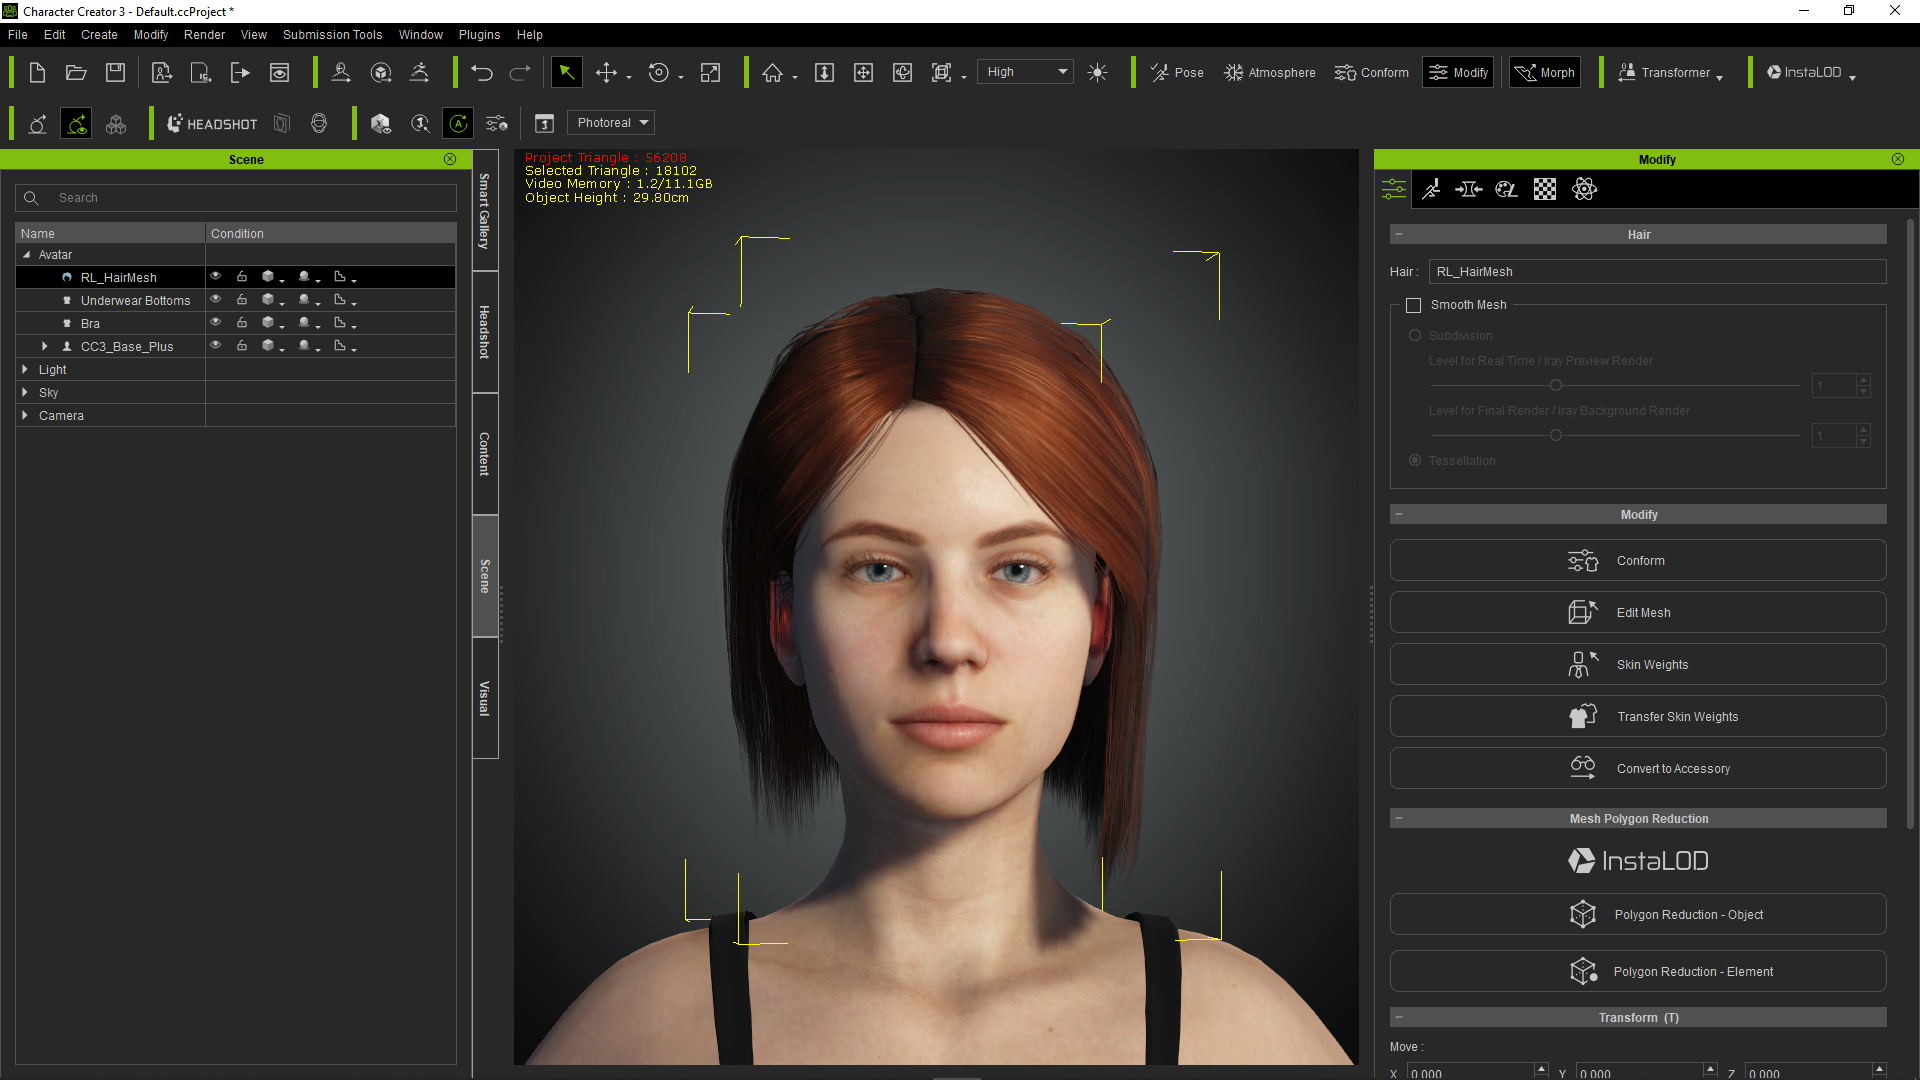Hide Bra using its eye icon
This screenshot has width=1920, height=1080.
click(215, 322)
